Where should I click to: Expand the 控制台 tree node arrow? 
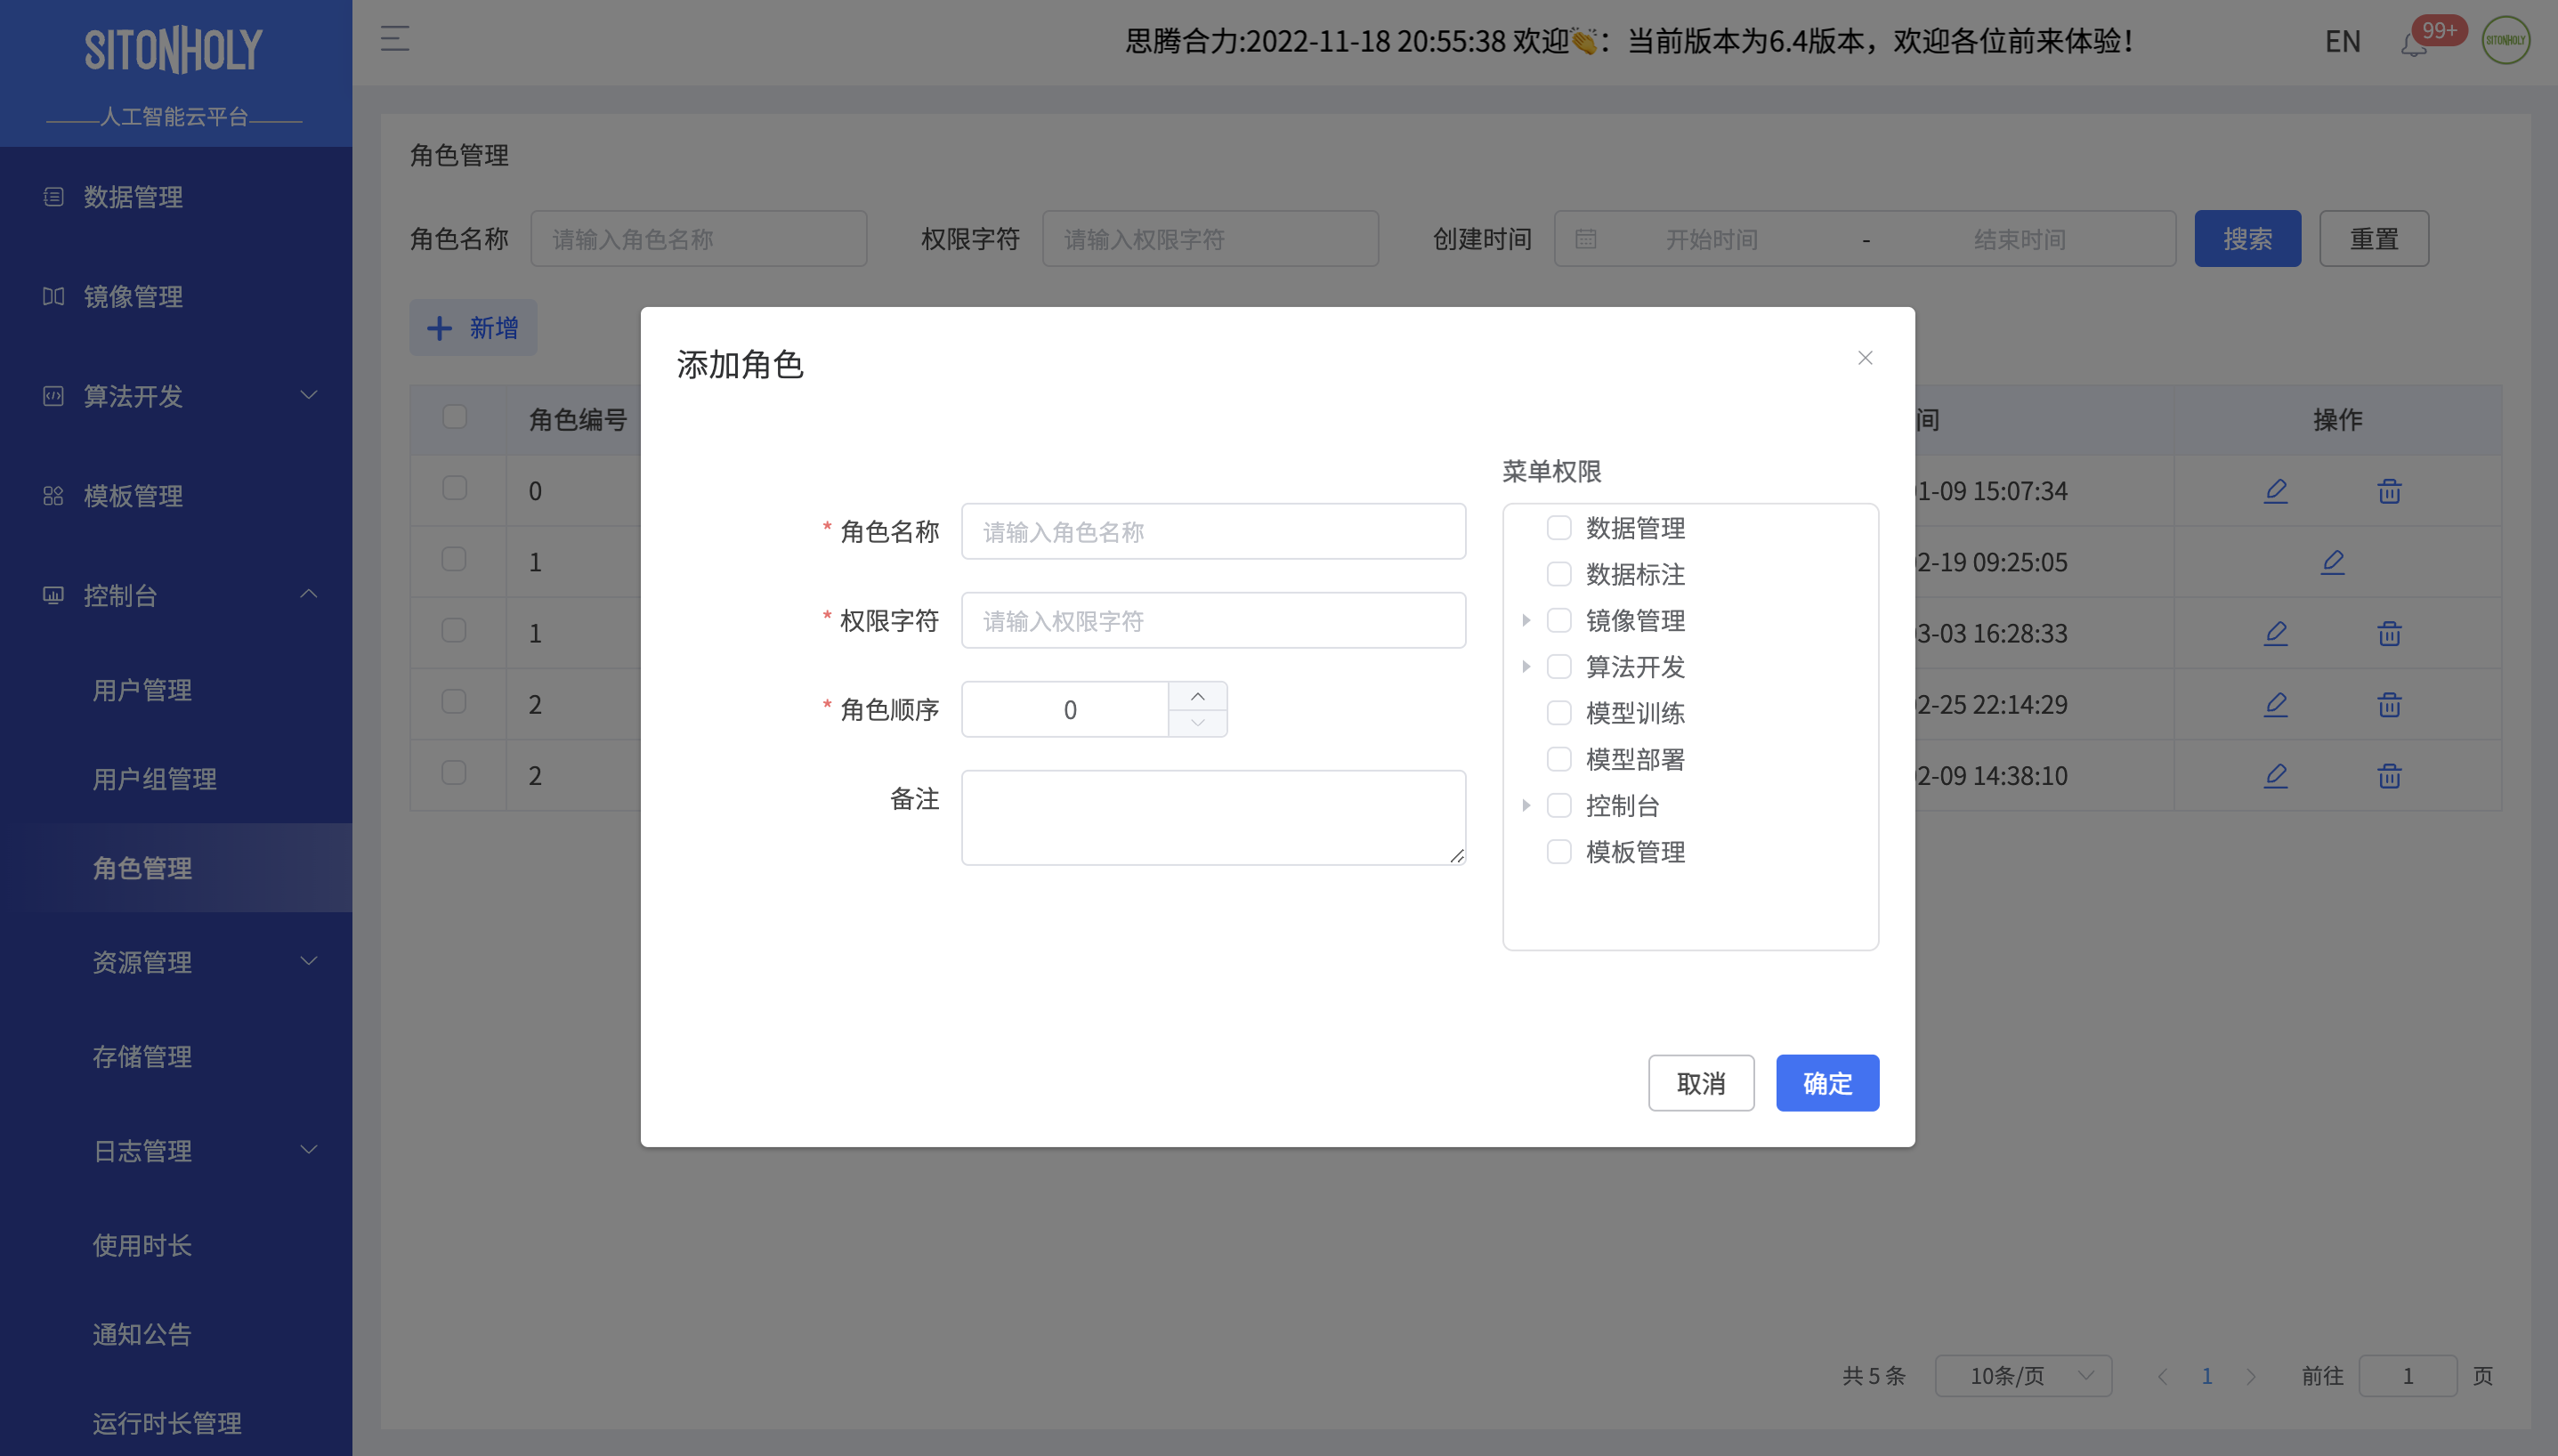(x=1526, y=805)
